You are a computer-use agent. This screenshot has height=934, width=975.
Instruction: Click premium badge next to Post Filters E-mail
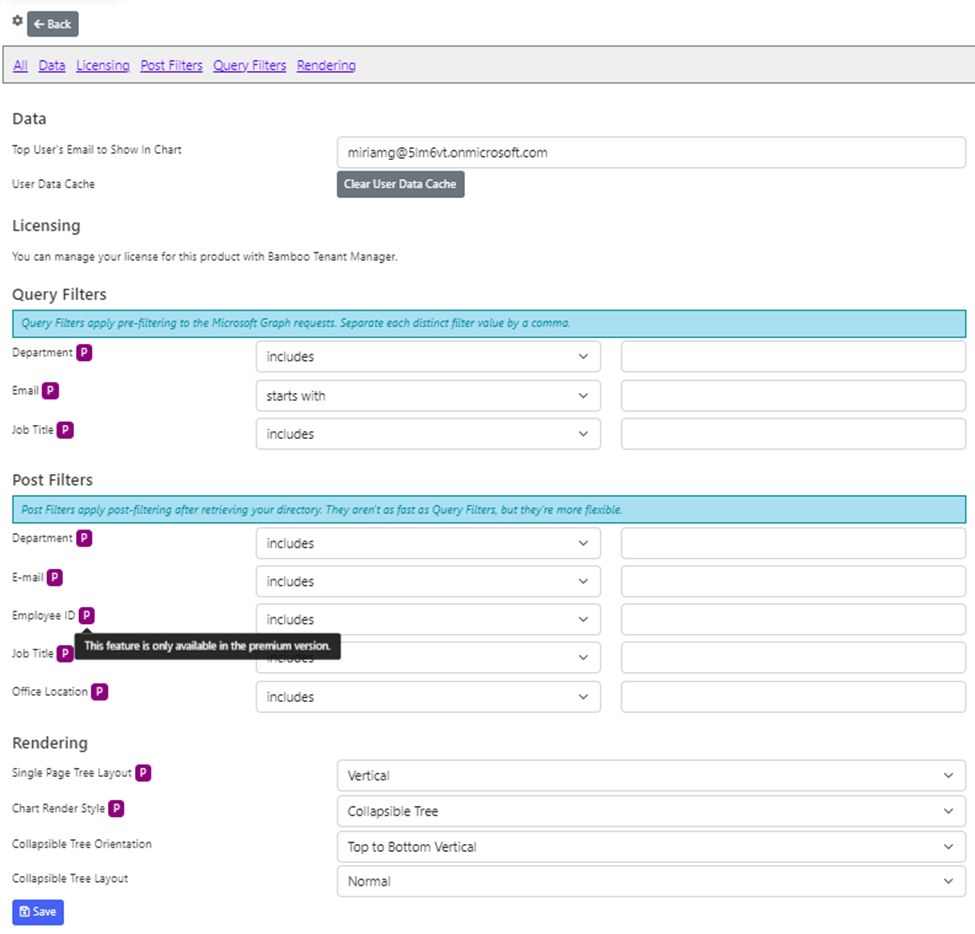(55, 577)
